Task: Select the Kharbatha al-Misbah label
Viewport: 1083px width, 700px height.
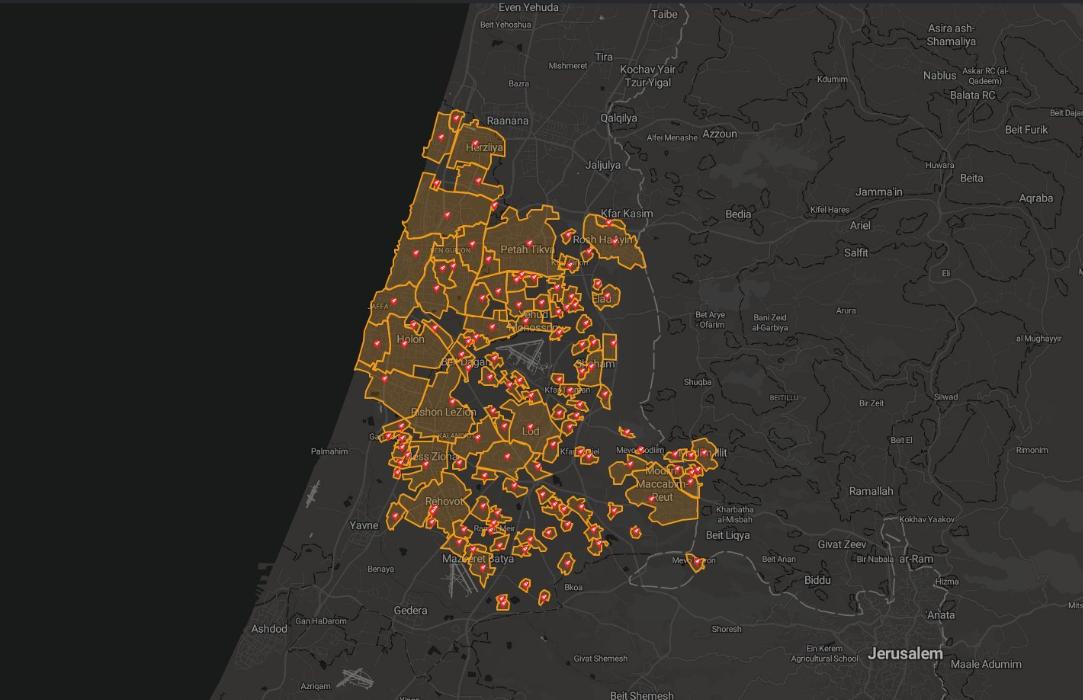Action: coord(735,514)
